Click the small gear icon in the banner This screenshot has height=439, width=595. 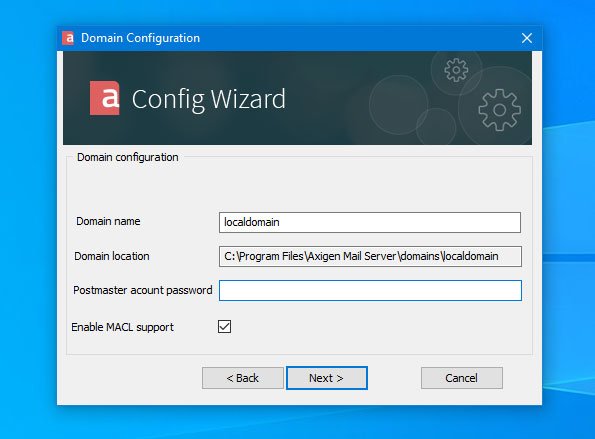456,70
